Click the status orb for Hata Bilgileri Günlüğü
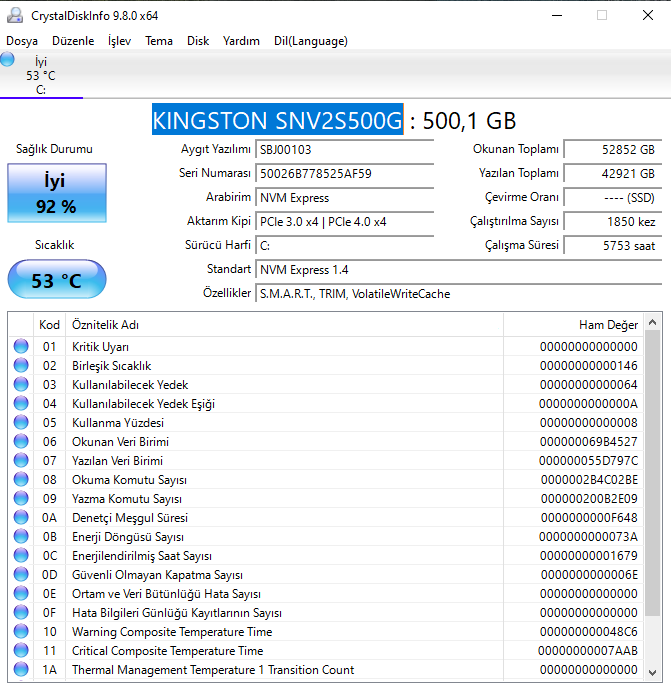 (21, 613)
